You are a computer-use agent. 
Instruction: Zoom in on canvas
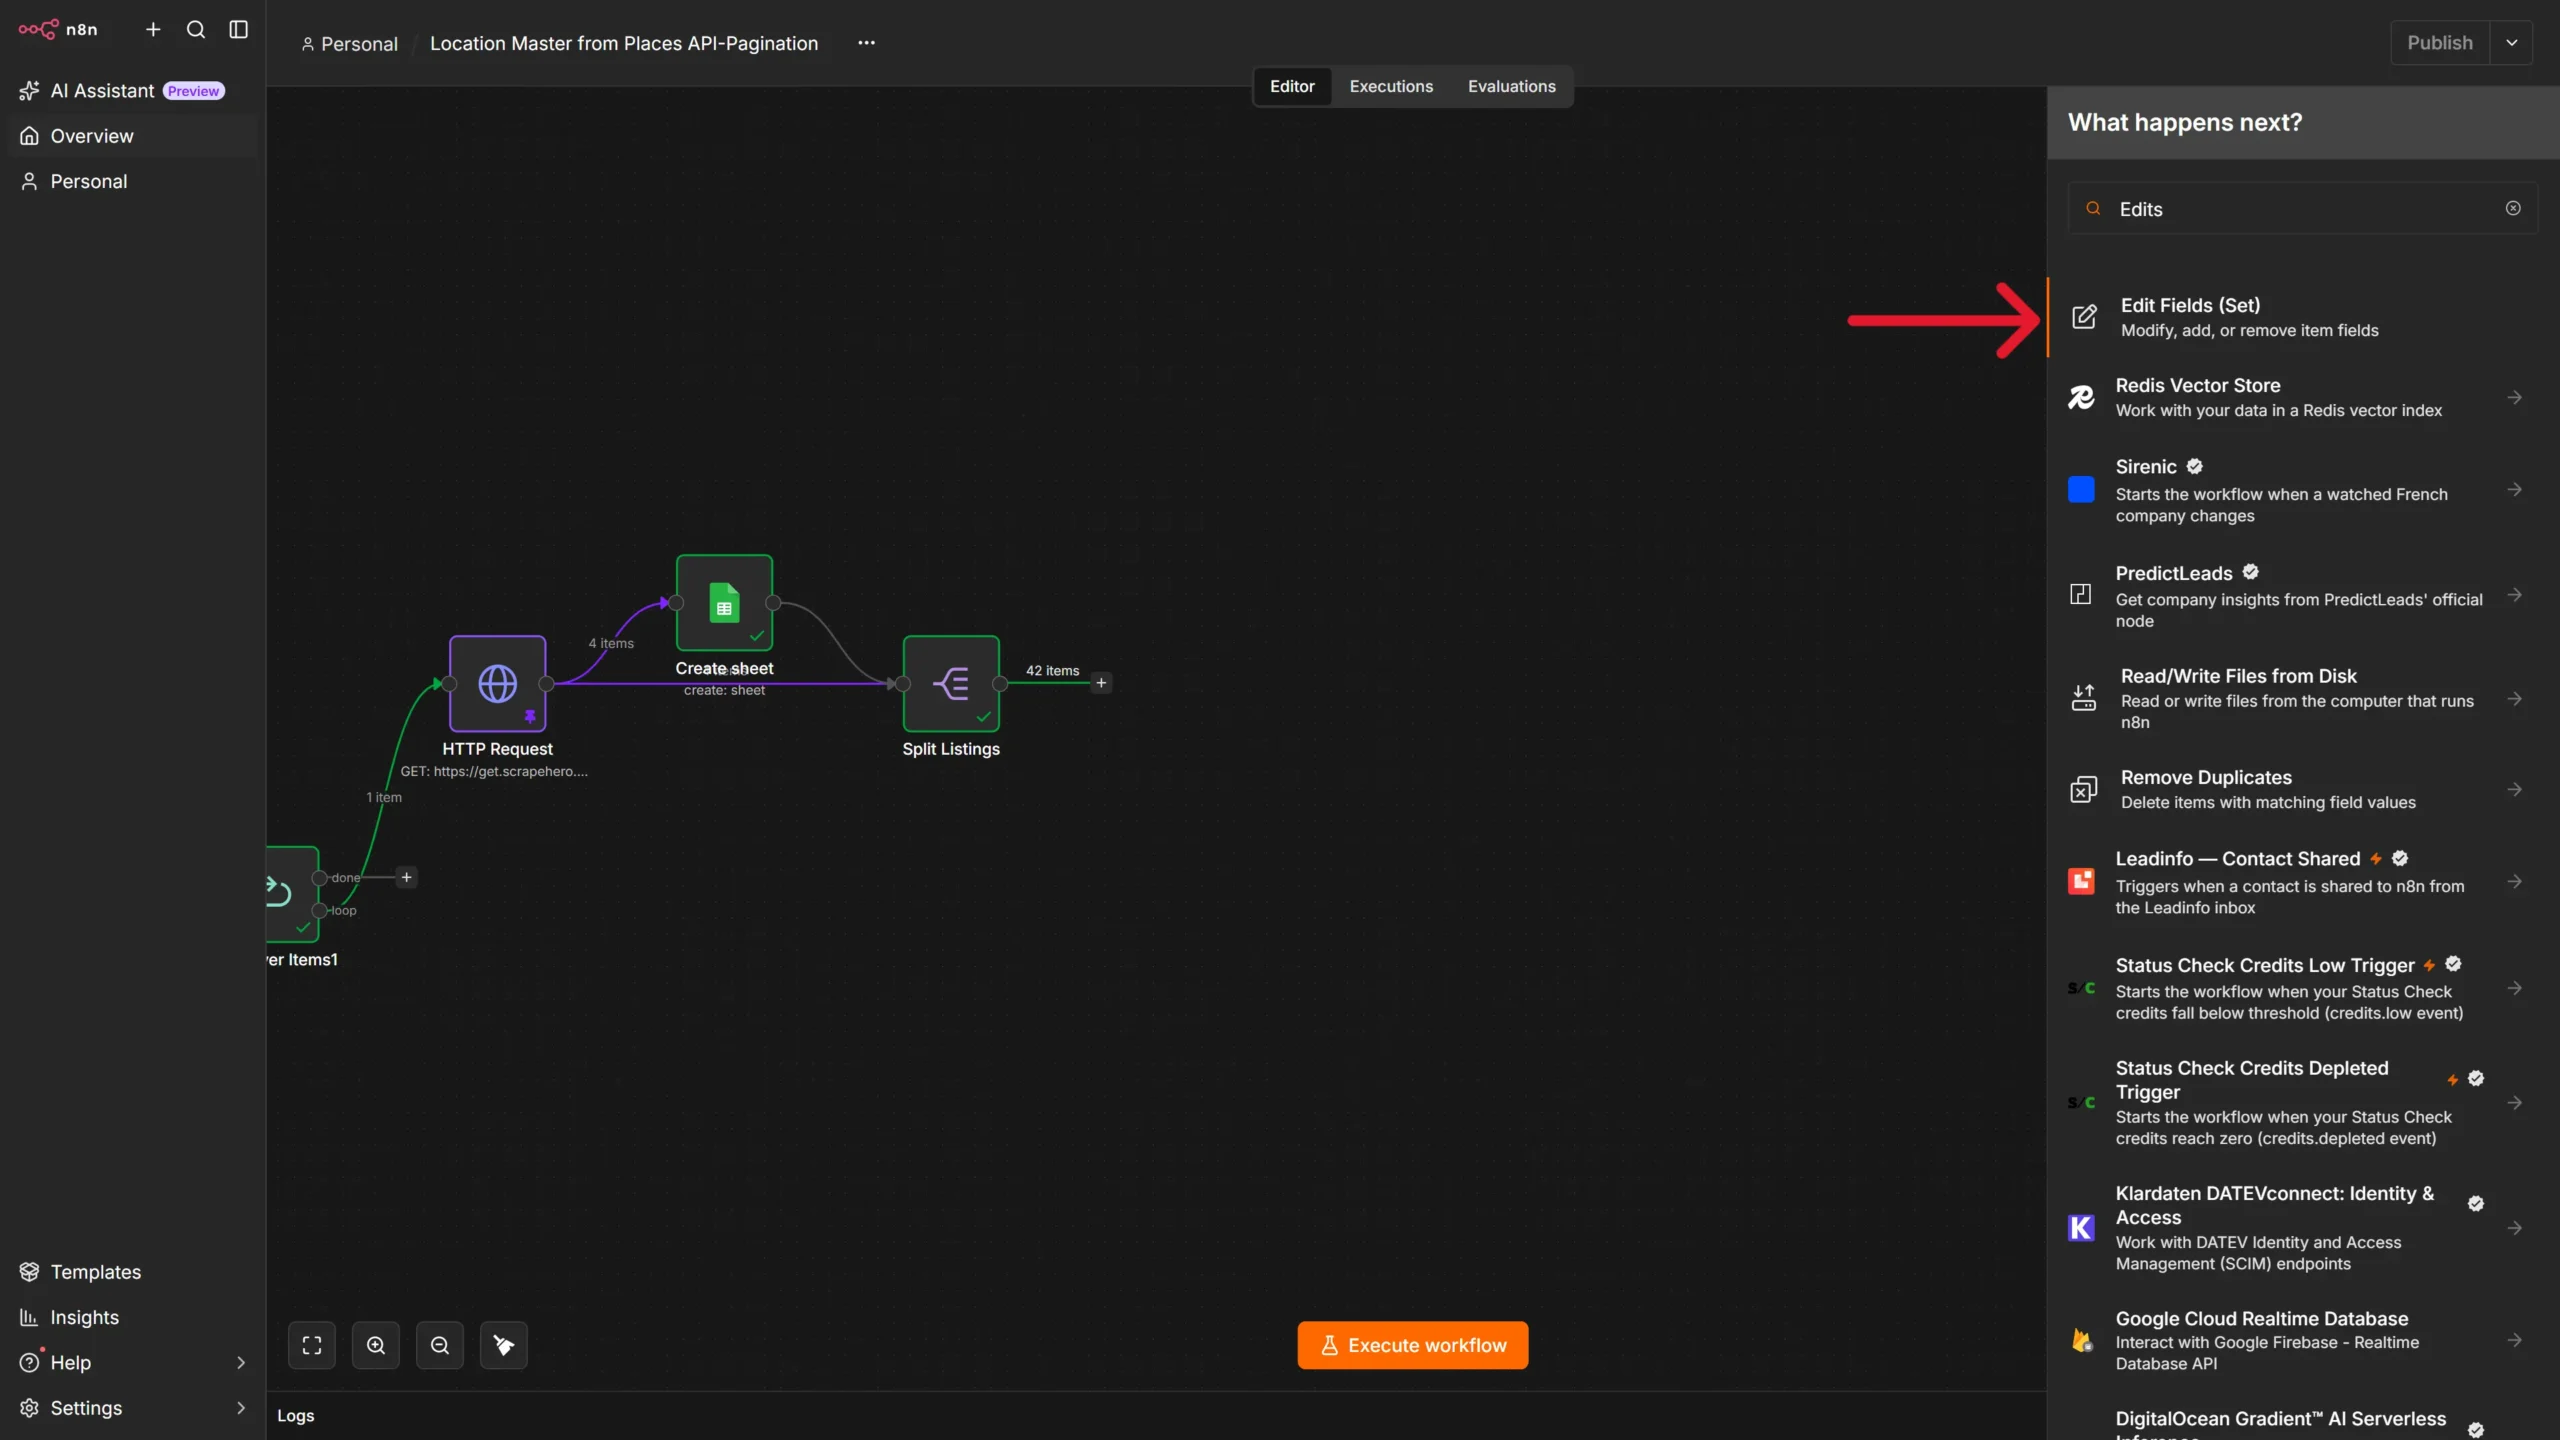[x=376, y=1345]
